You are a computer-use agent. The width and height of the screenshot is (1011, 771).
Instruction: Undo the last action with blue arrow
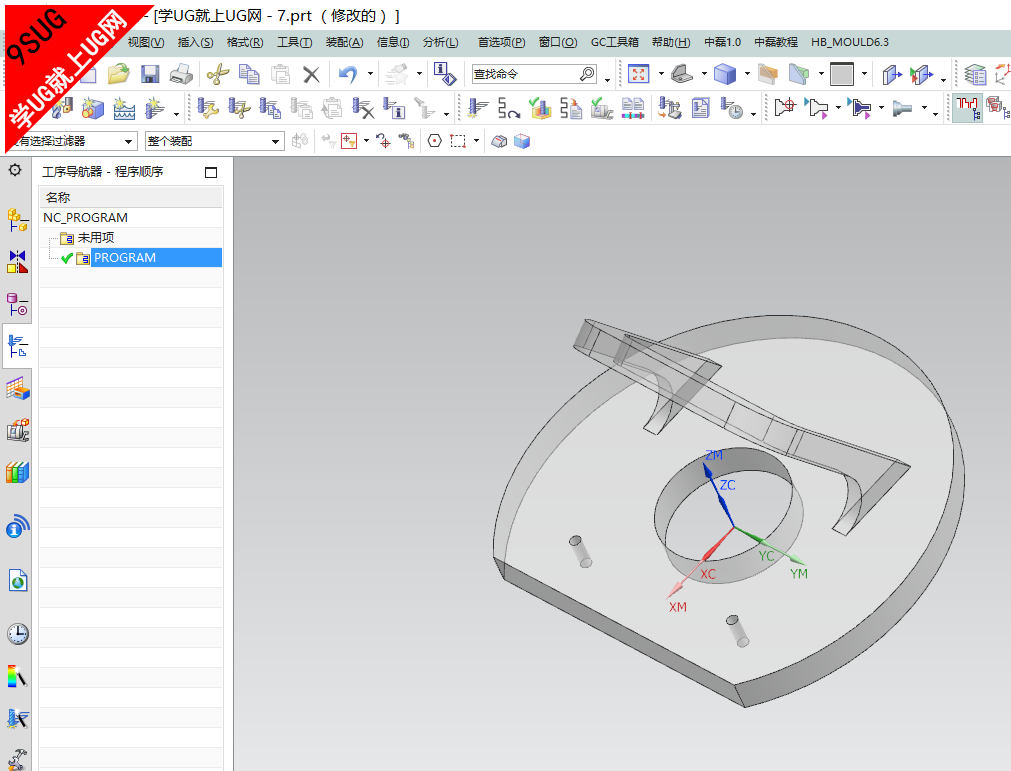tap(348, 74)
